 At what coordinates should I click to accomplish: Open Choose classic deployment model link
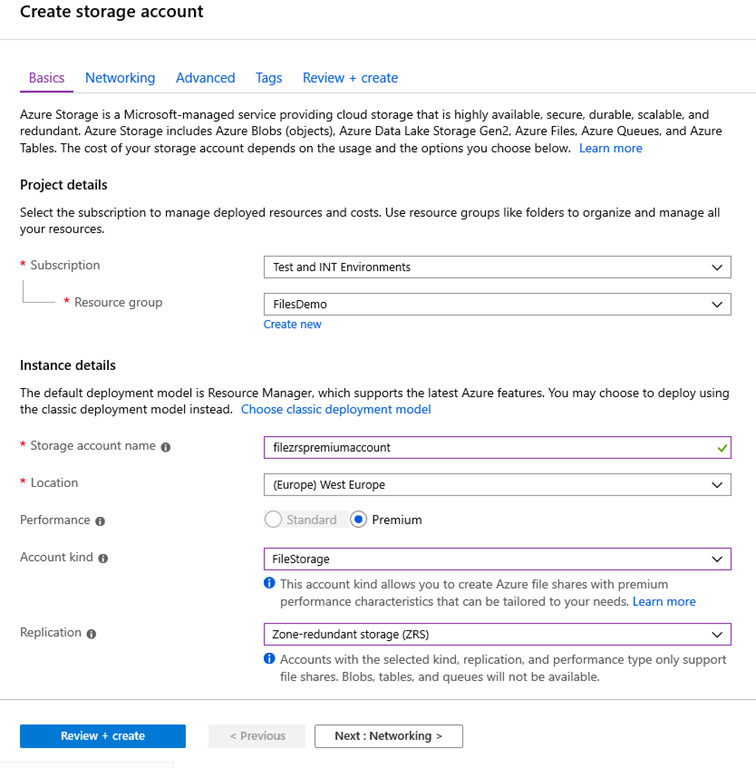click(336, 409)
